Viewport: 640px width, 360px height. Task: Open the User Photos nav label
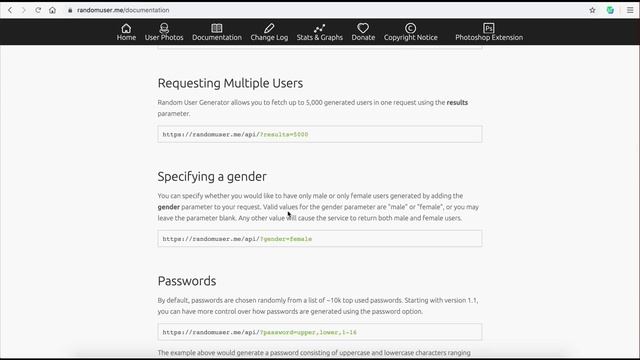pos(164,38)
